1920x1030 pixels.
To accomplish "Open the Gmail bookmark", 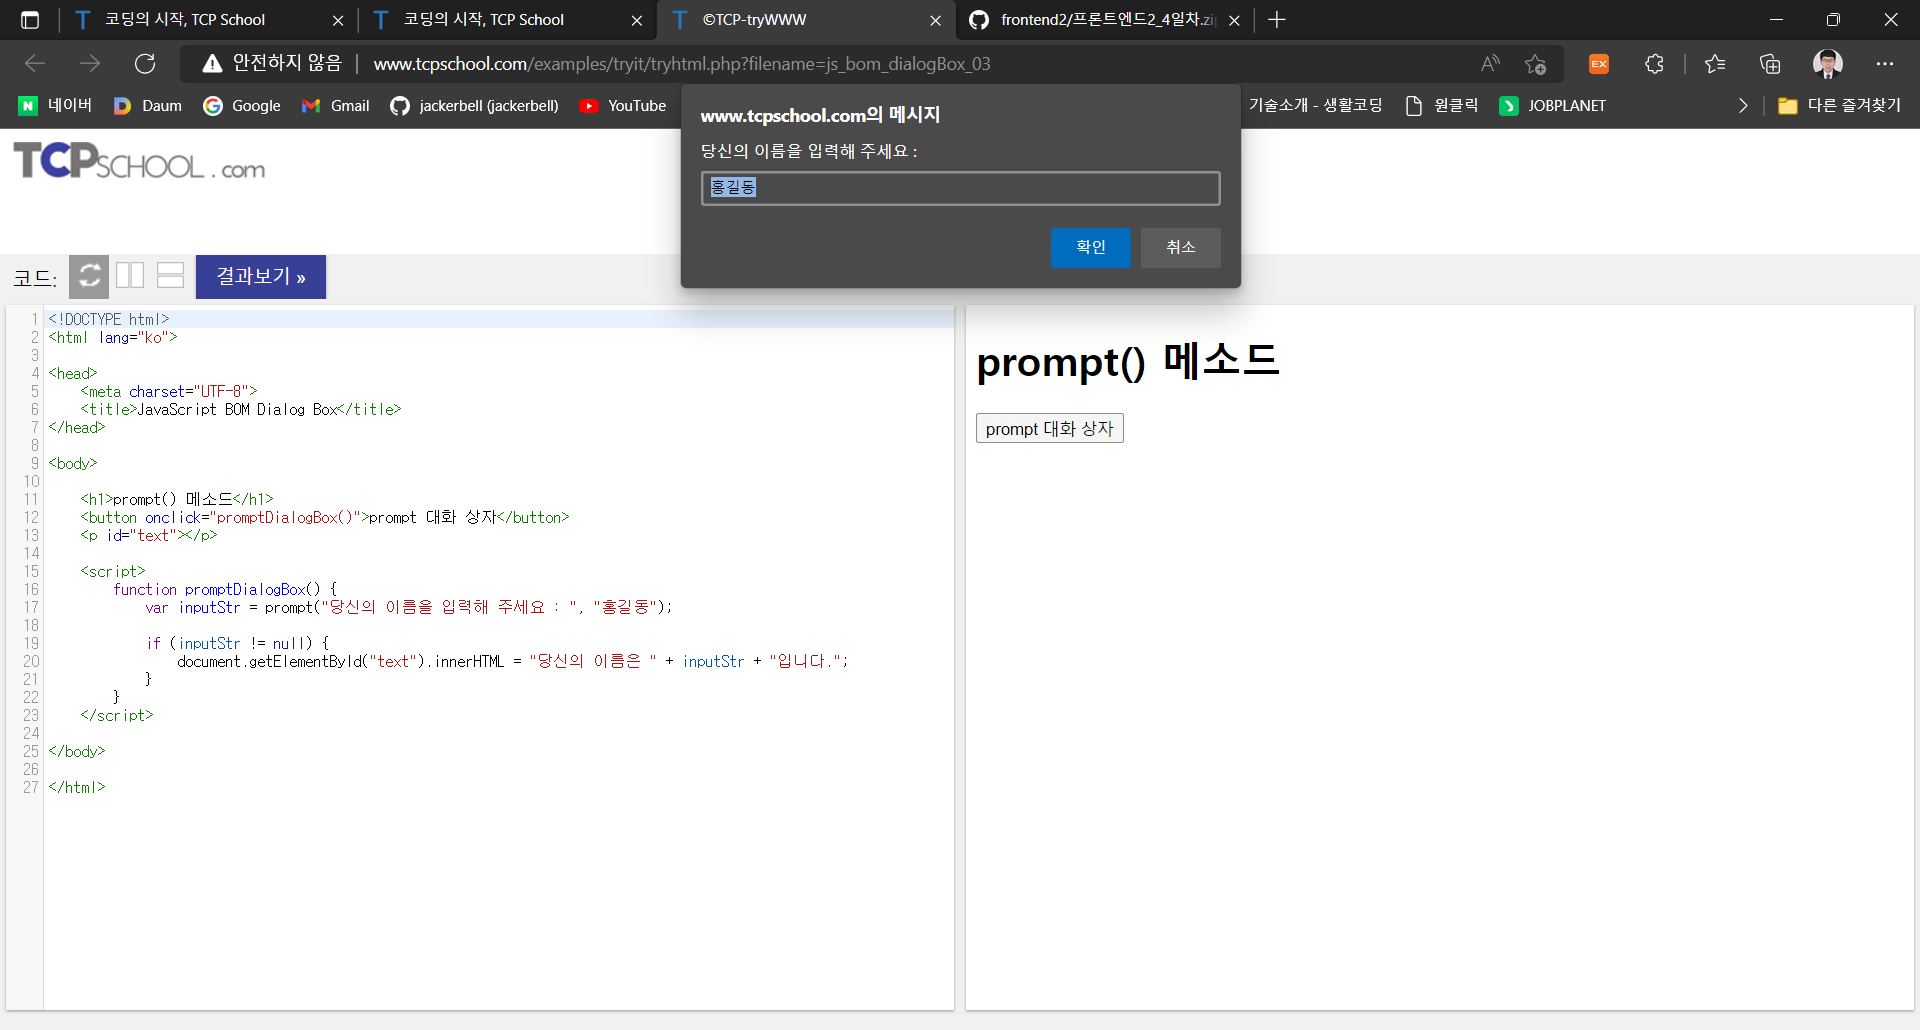I will click(x=336, y=106).
